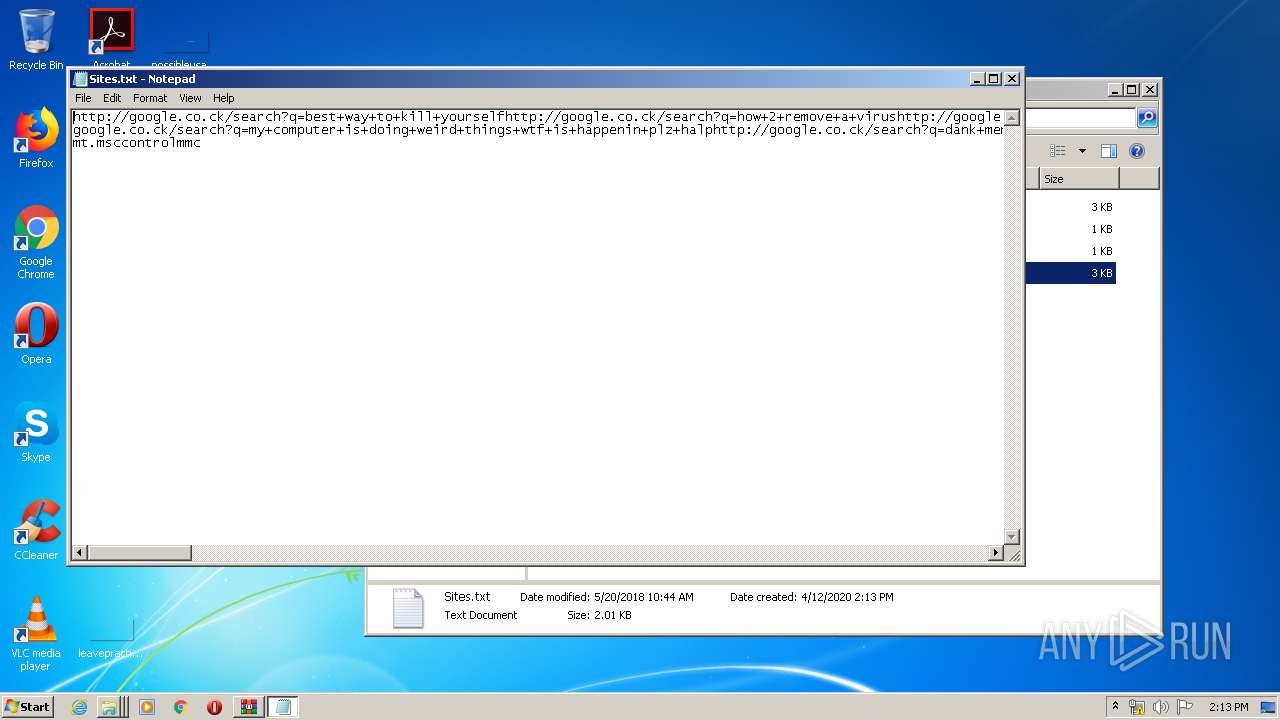
Task: Open the Notepad Format menu
Action: 150,98
